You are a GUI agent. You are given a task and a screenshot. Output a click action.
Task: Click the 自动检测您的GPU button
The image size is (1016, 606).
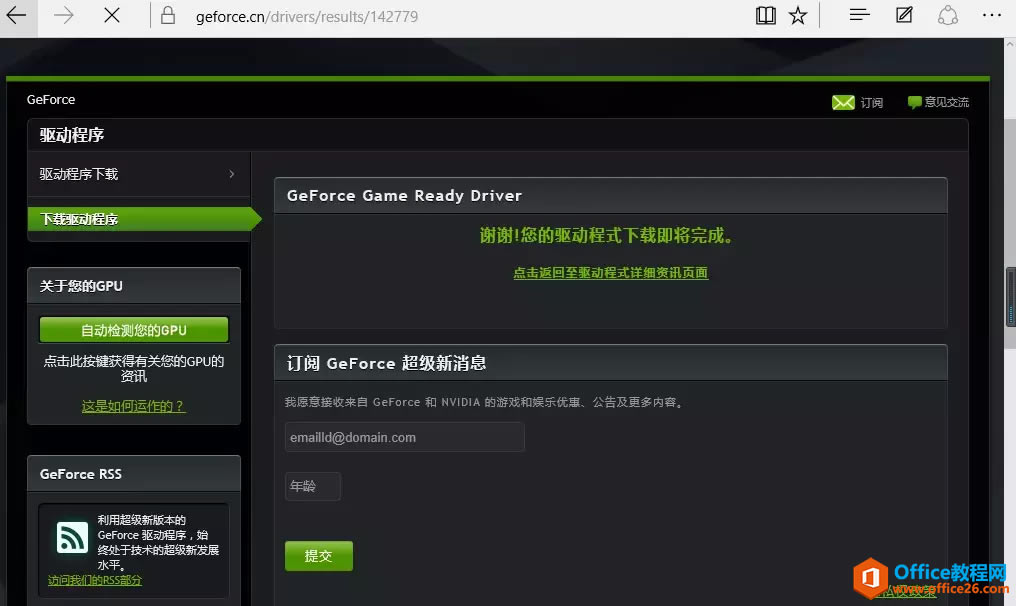[134, 330]
